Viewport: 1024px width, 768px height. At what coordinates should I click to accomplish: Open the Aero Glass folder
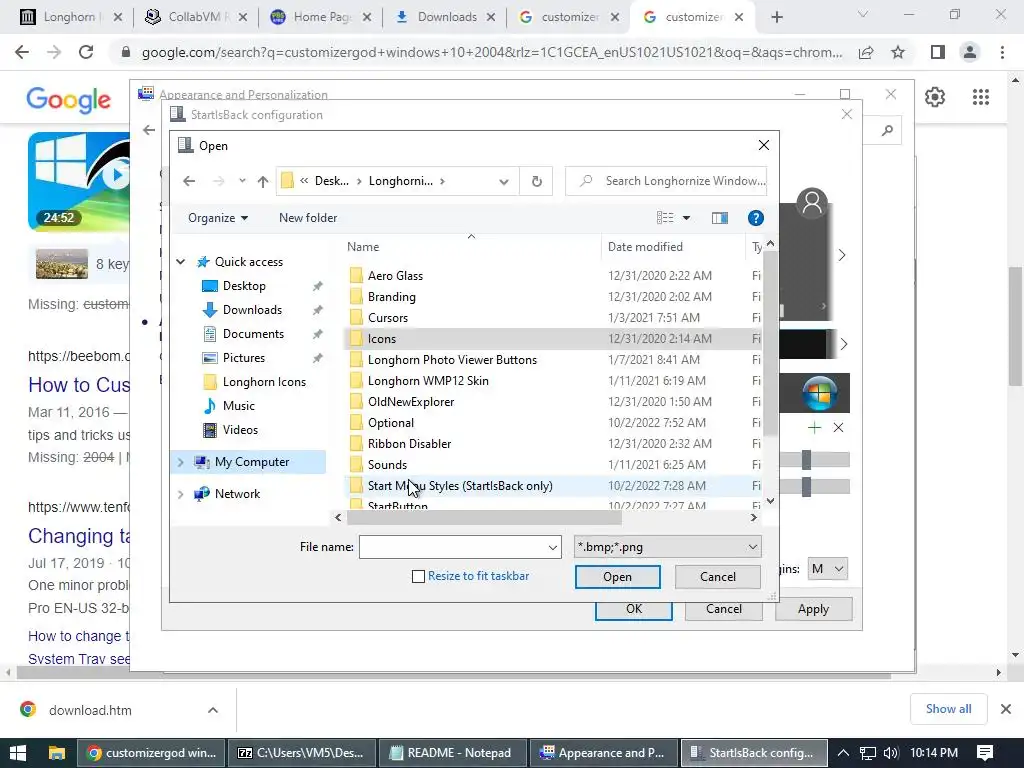click(395, 276)
